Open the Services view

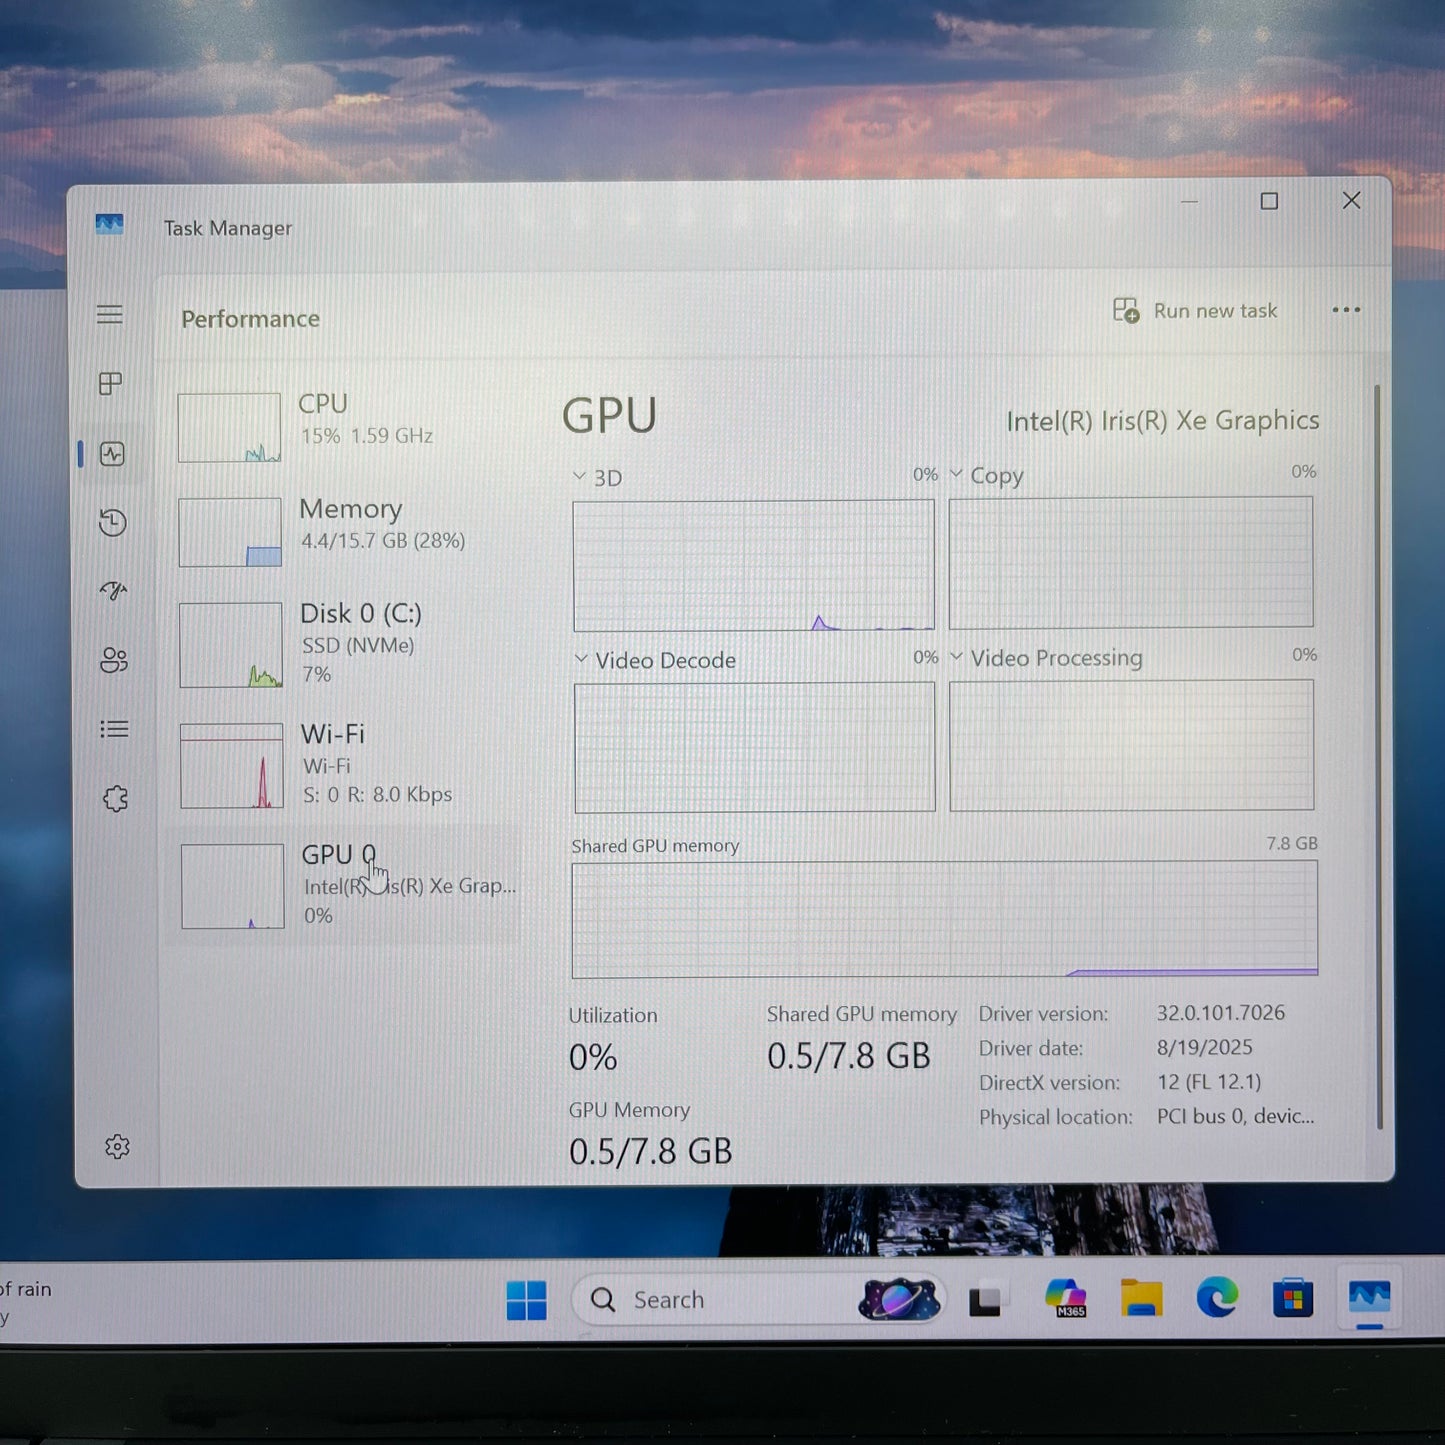coord(115,797)
